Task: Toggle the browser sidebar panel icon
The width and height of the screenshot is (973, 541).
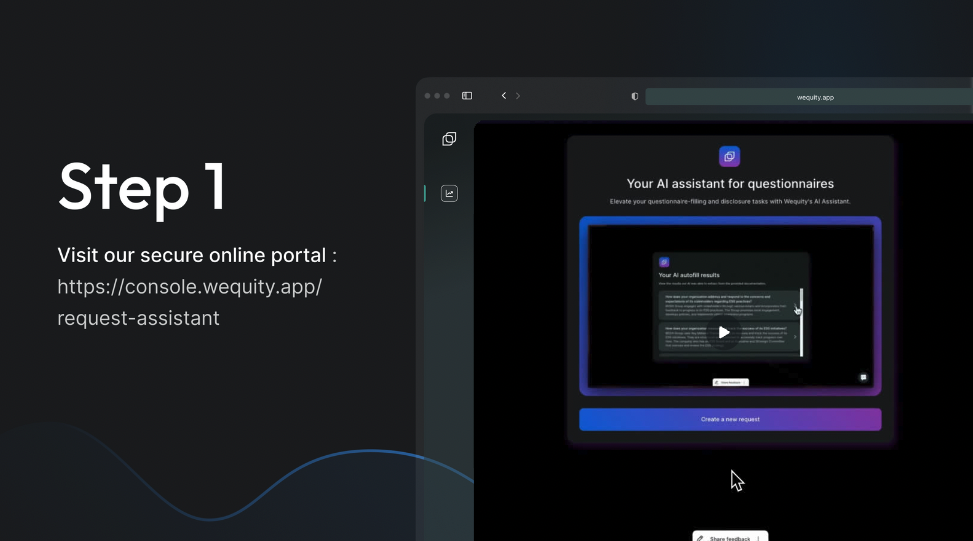Action: (467, 96)
